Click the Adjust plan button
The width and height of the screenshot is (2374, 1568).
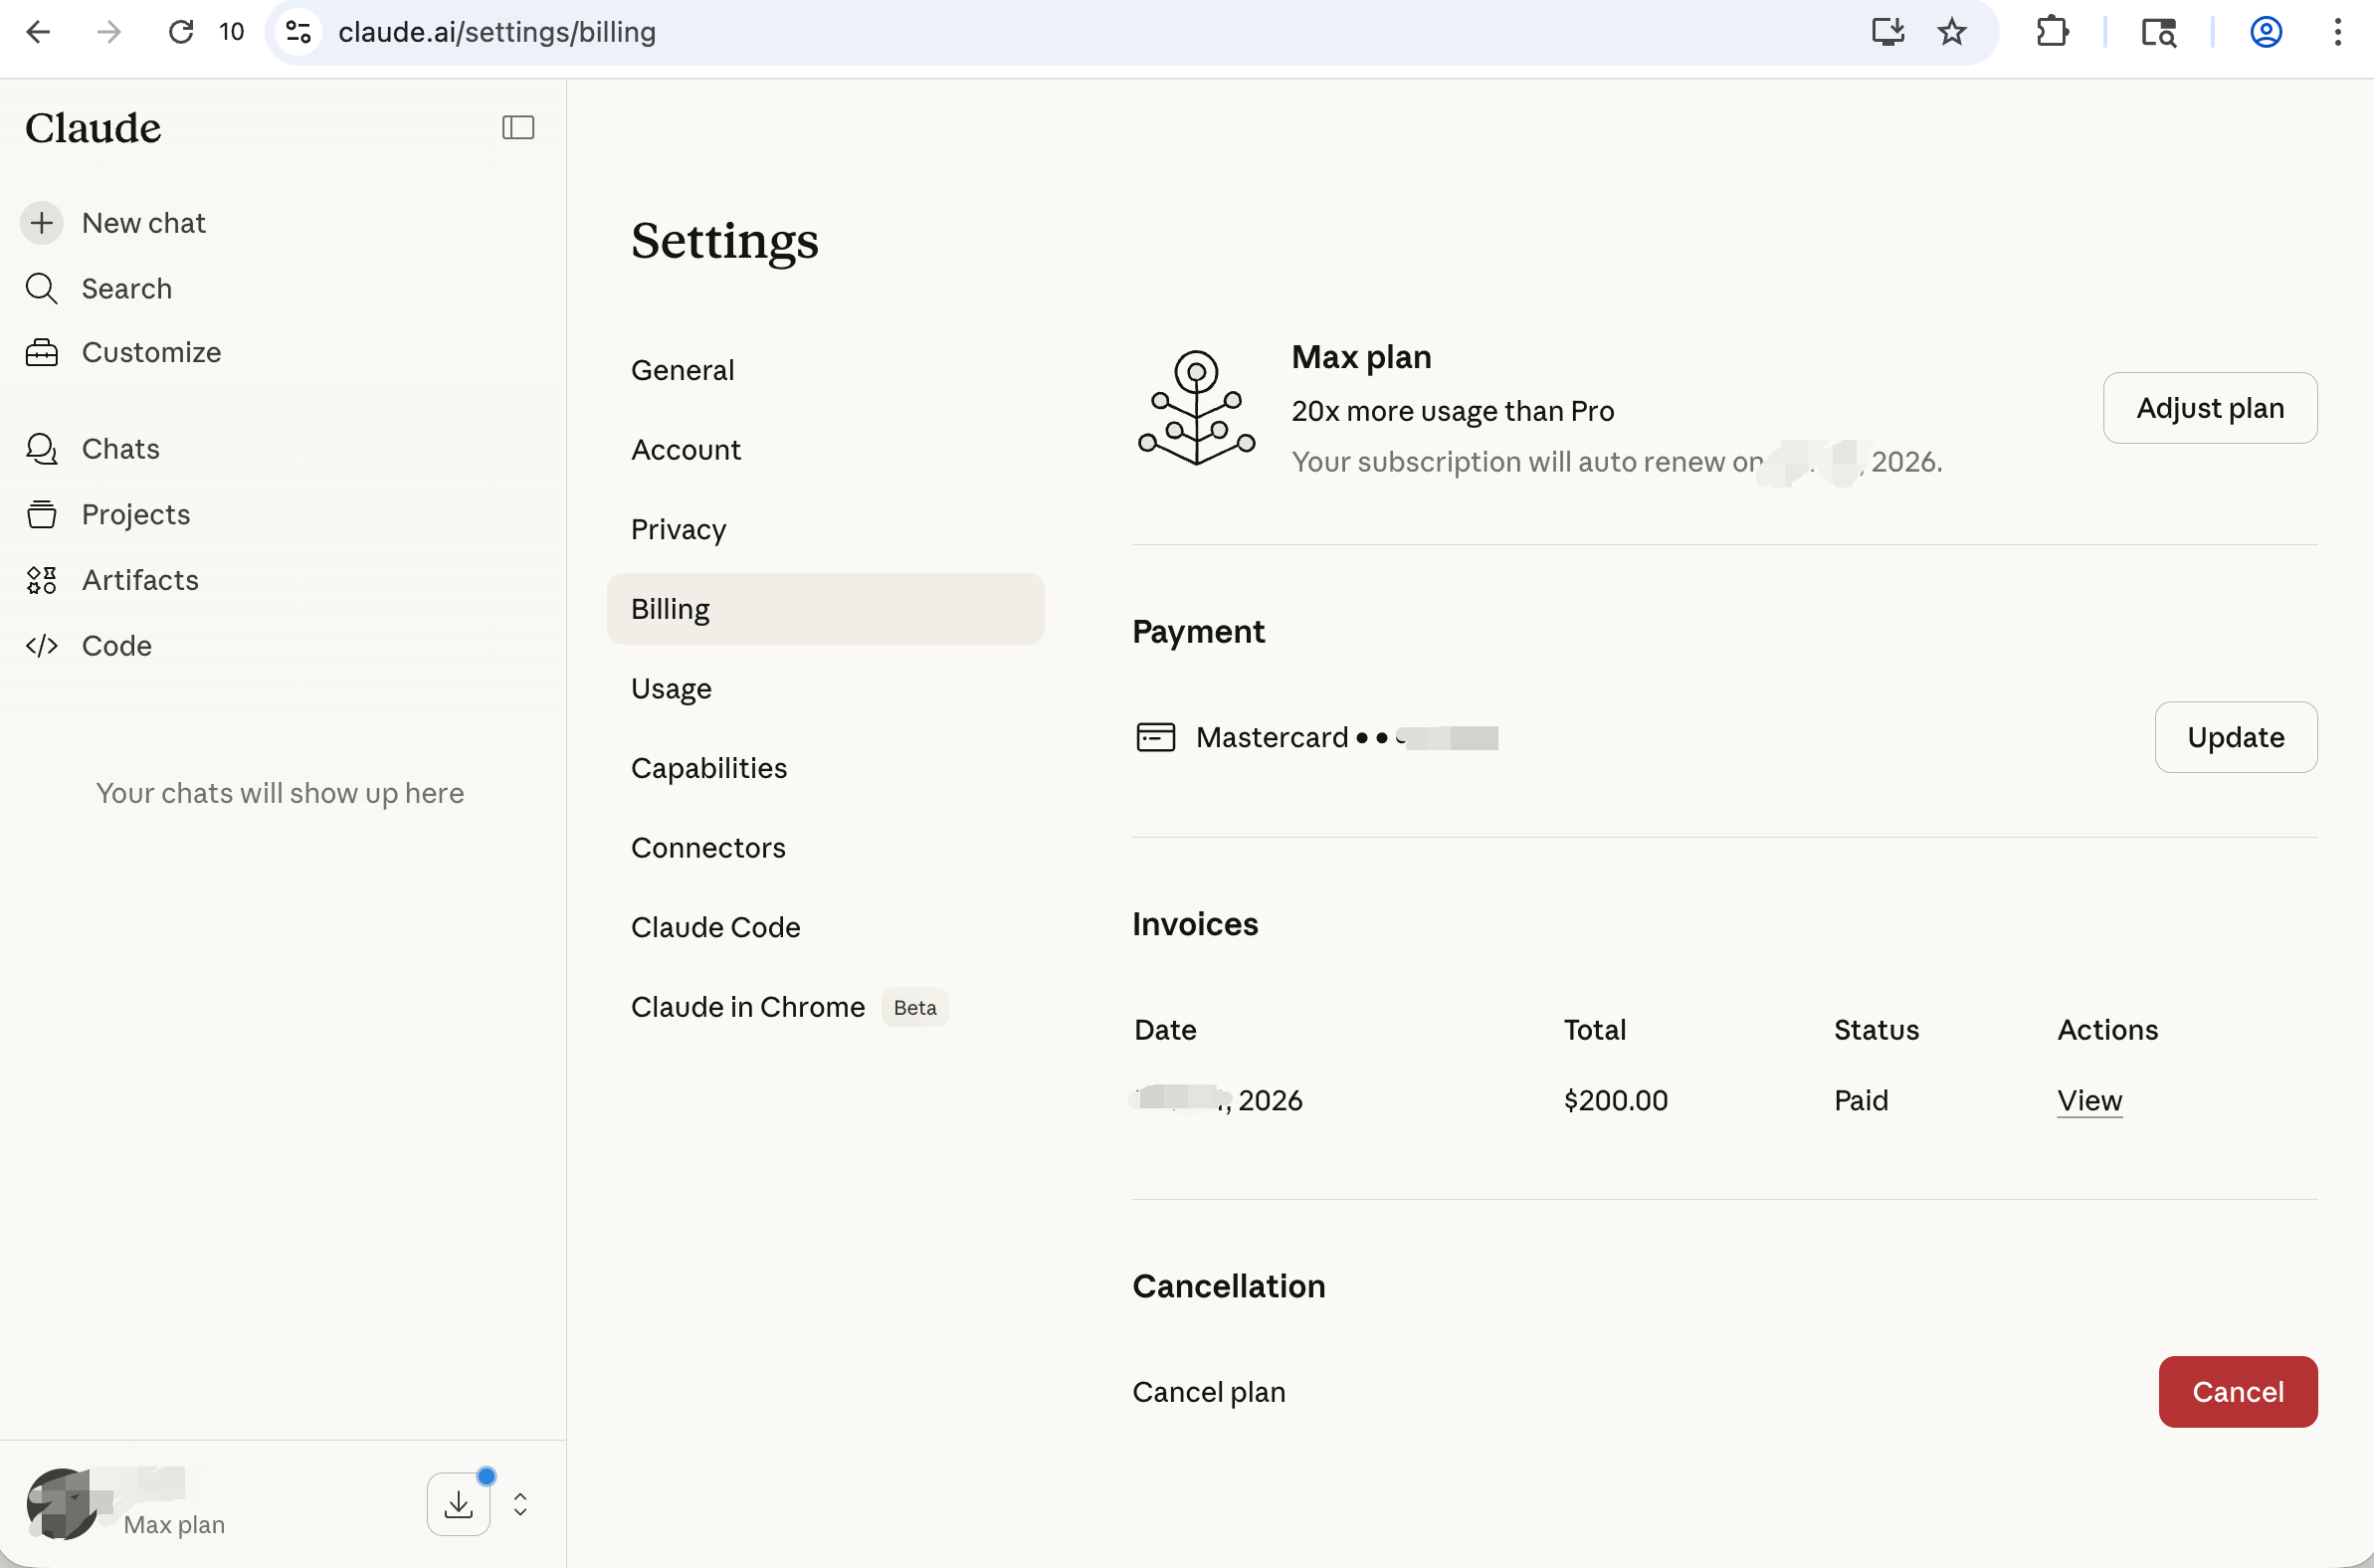2209,408
